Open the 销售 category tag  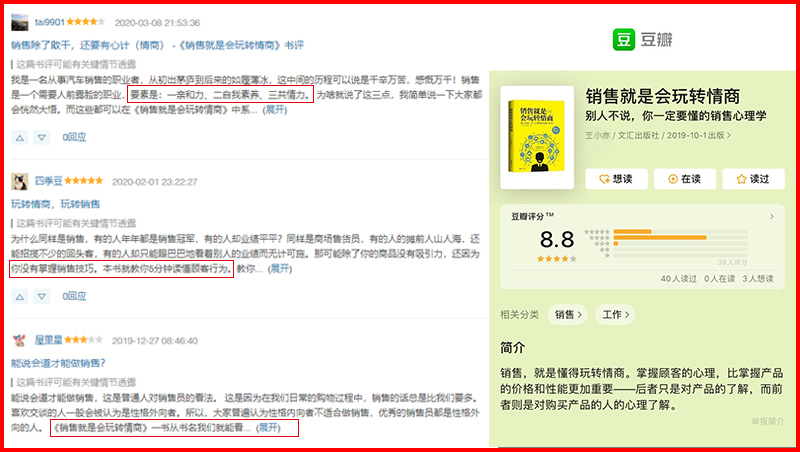click(x=568, y=315)
